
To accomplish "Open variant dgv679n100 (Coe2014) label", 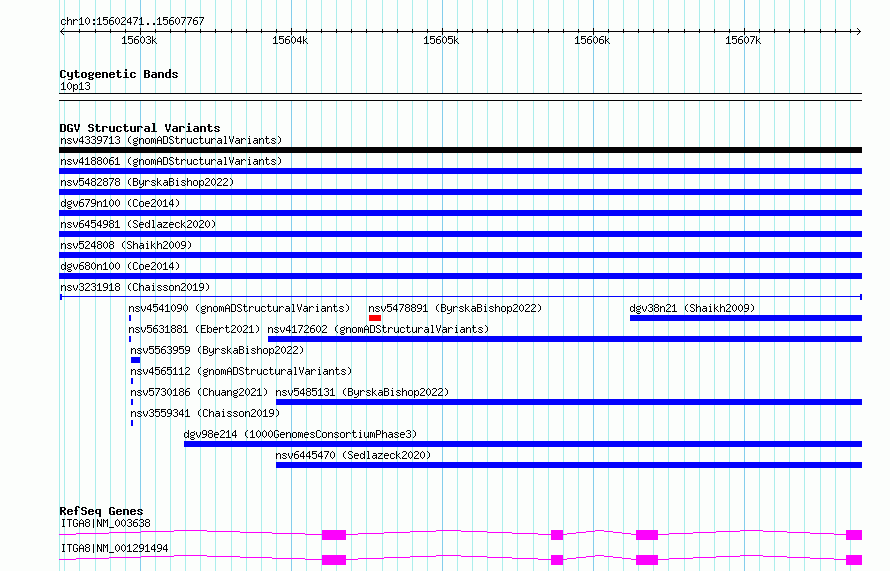I will coord(120,203).
